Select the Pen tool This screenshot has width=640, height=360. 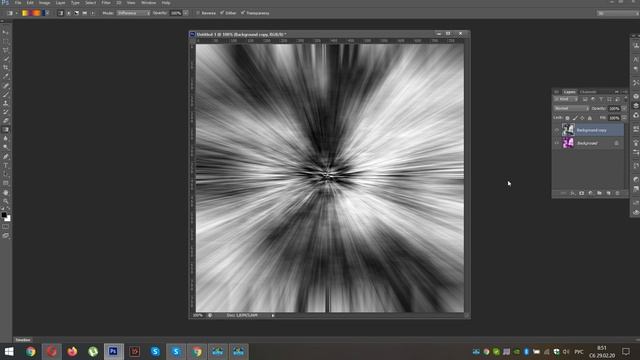(5, 157)
